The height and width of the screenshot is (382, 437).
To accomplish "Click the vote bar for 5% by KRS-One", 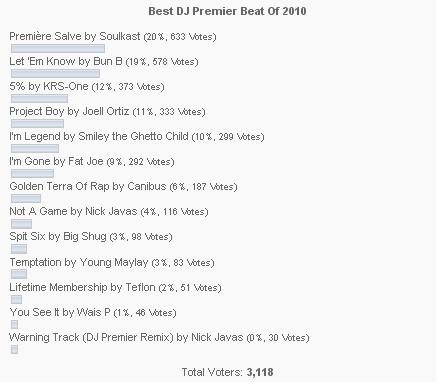I will coord(39,99).
